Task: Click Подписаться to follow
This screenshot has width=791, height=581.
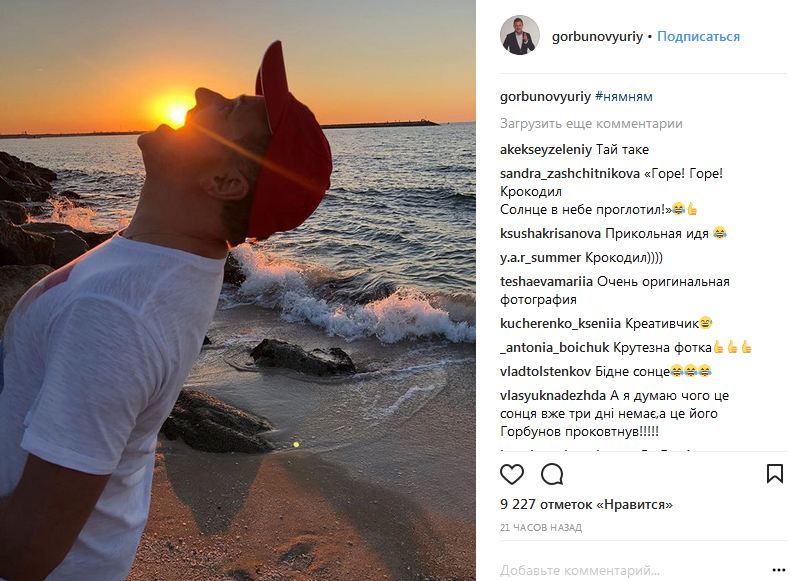Action: click(x=698, y=36)
